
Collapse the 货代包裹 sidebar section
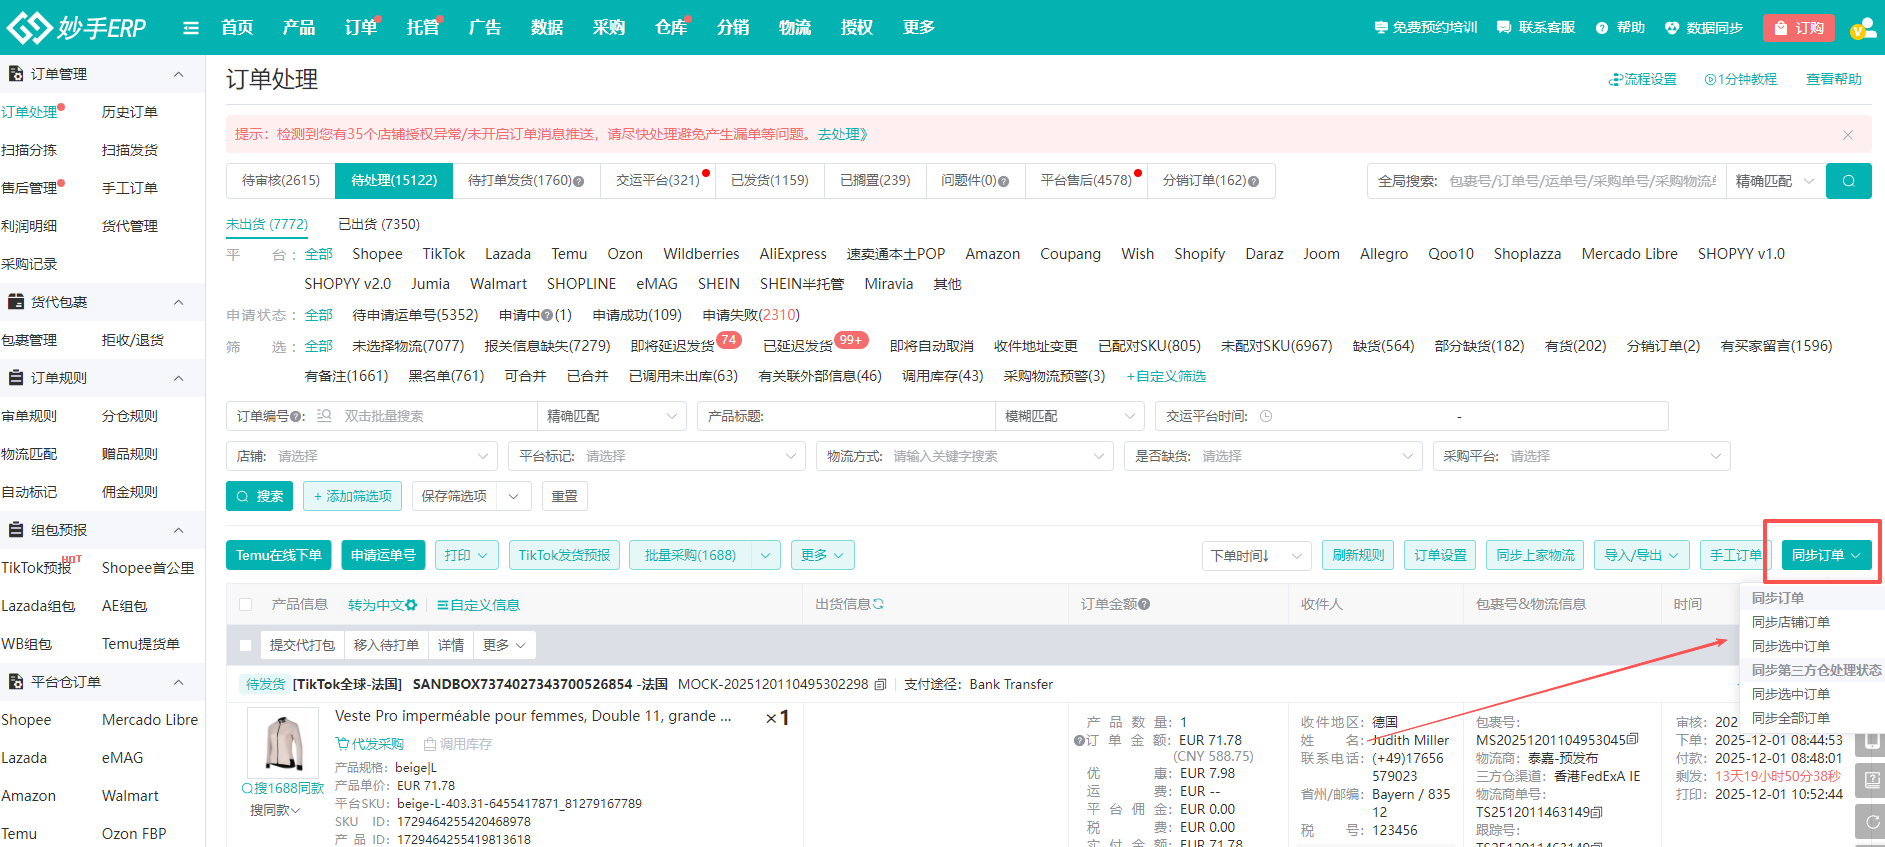click(x=178, y=302)
